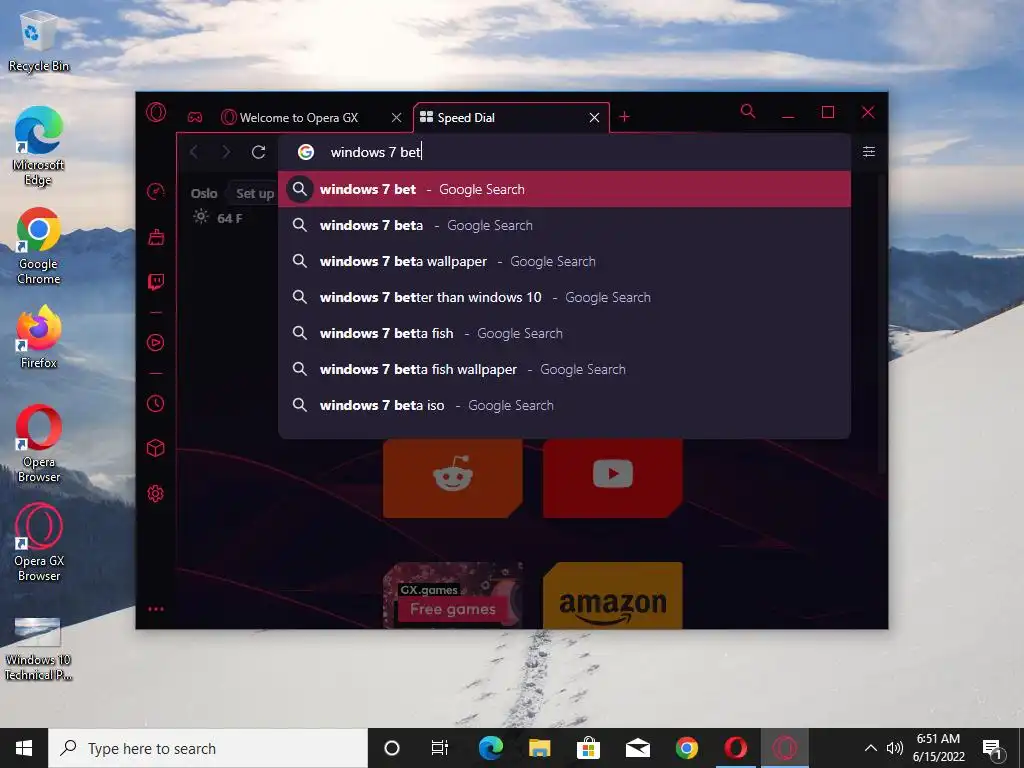Select Opera GX Browser desktop shortcut
The width and height of the screenshot is (1024, 768).
(x=38, y=542)
